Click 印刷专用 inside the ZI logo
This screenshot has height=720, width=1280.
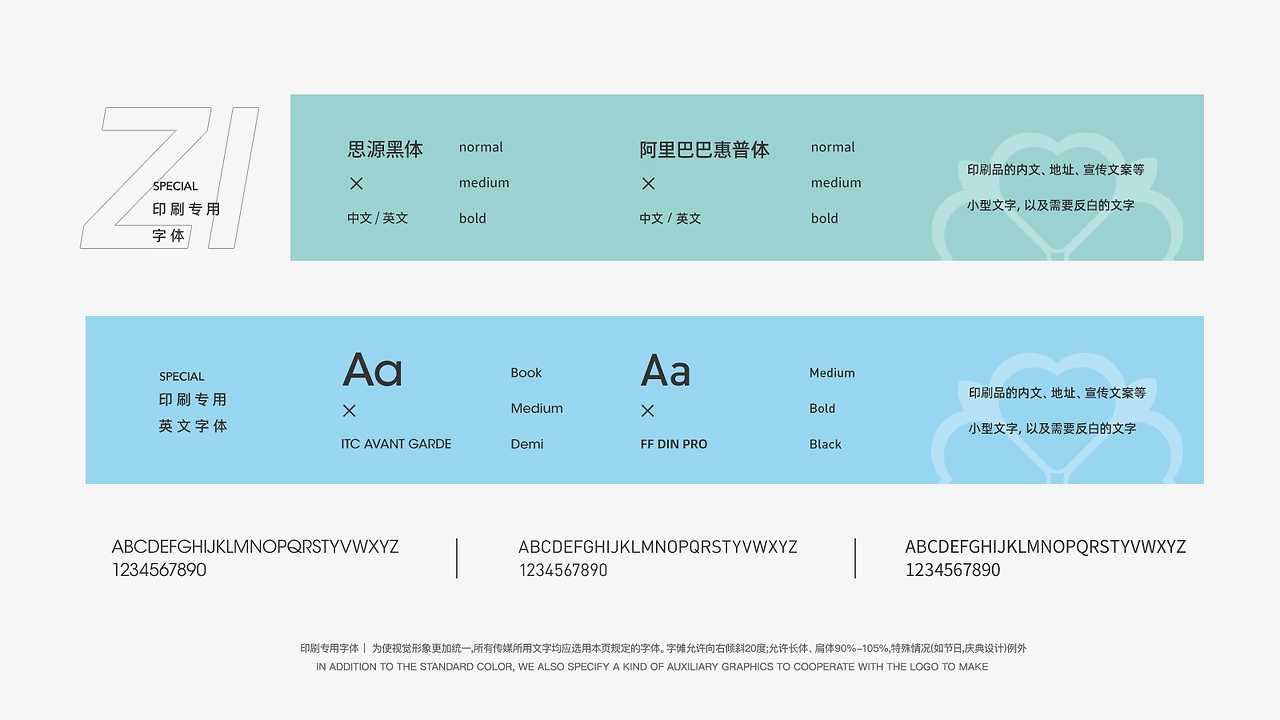pyautogui.click(x=186, y=209)
